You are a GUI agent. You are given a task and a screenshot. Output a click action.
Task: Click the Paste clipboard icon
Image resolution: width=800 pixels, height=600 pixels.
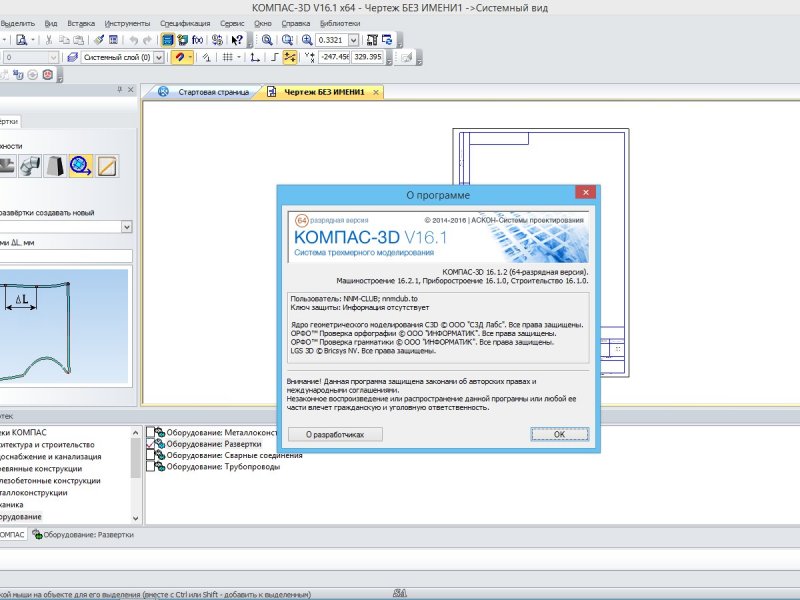(x=79, y=40)
